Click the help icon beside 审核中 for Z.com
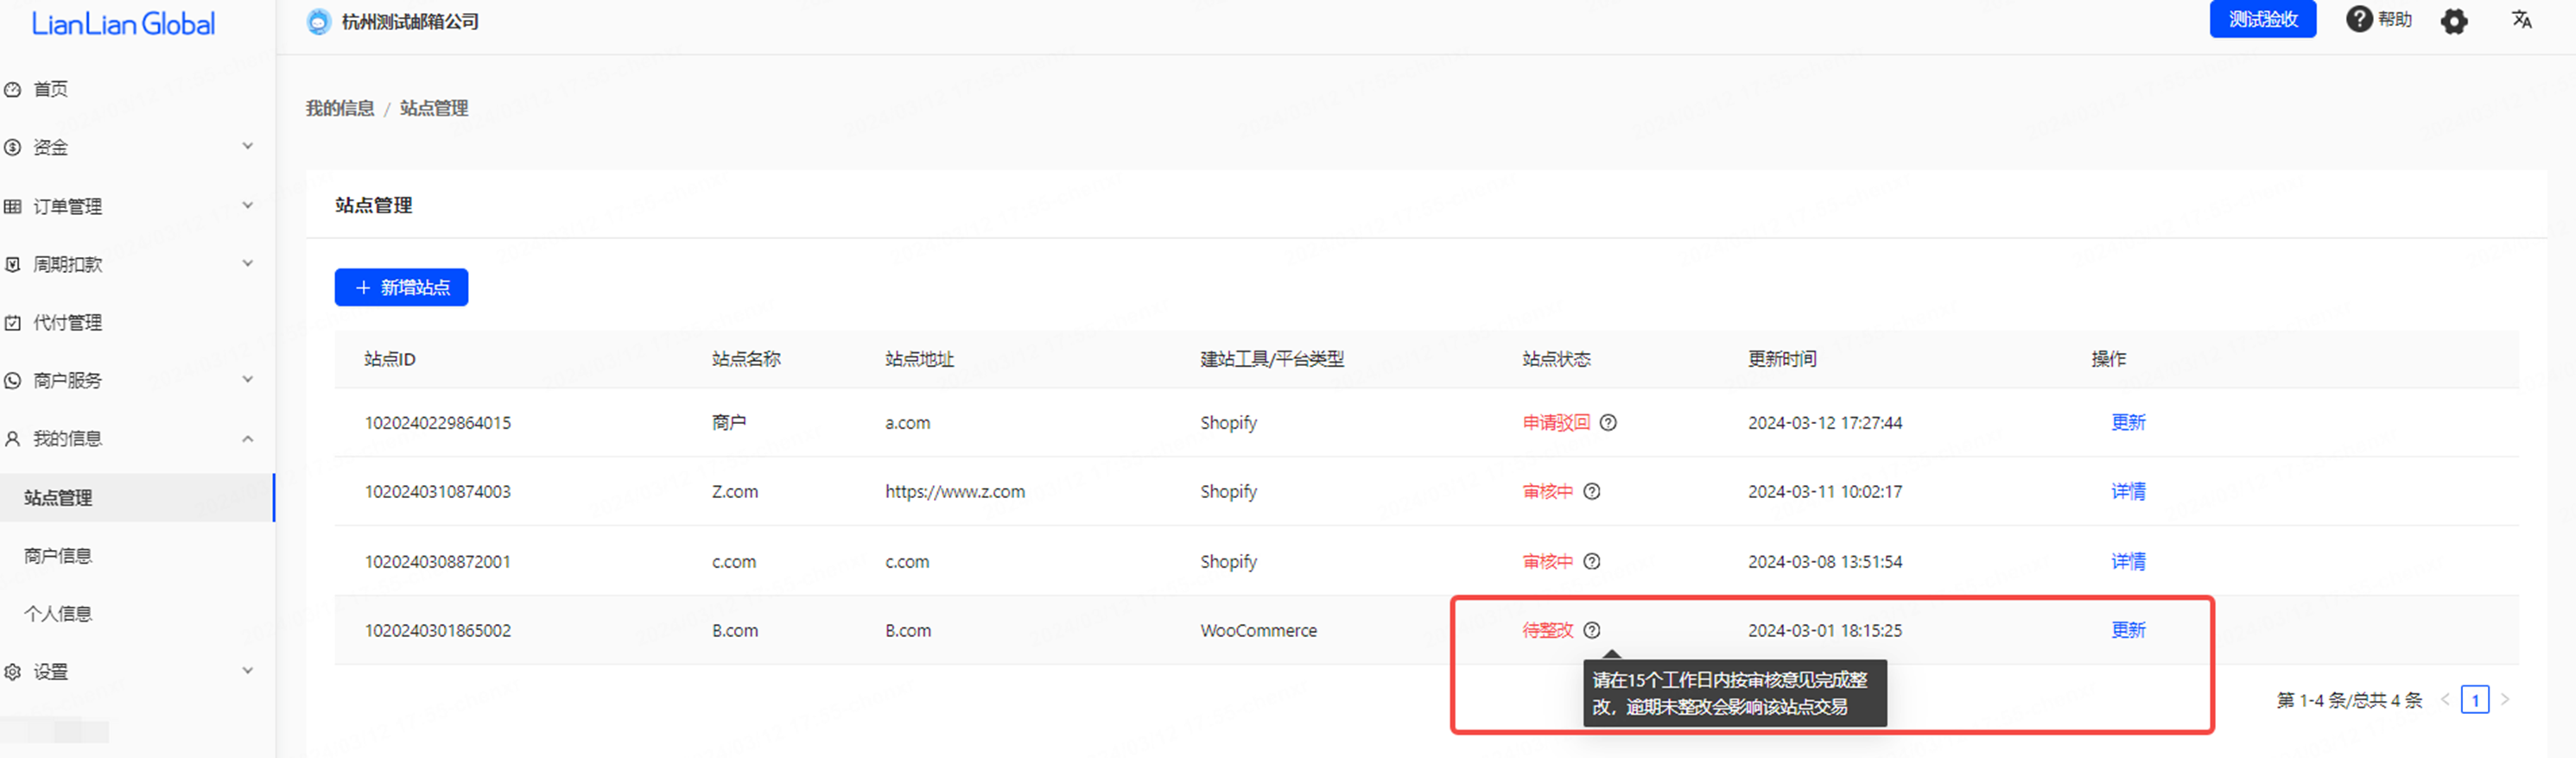2576x758 pixels. [x=1592, y=492]
